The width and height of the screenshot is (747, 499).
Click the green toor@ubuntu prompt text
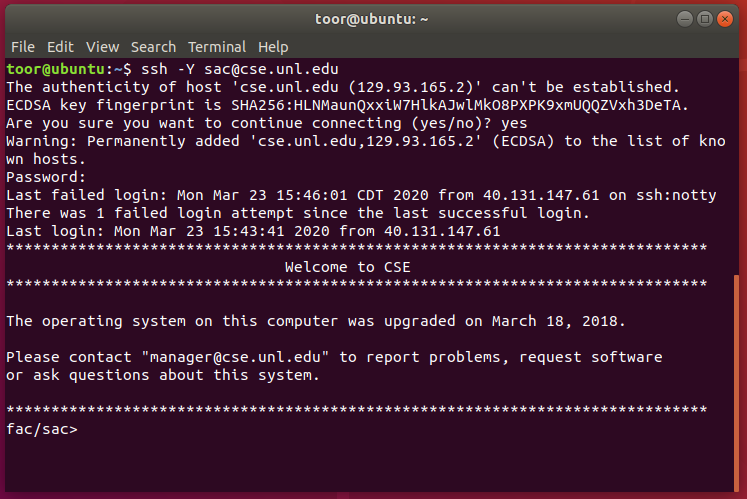(56, 69)
